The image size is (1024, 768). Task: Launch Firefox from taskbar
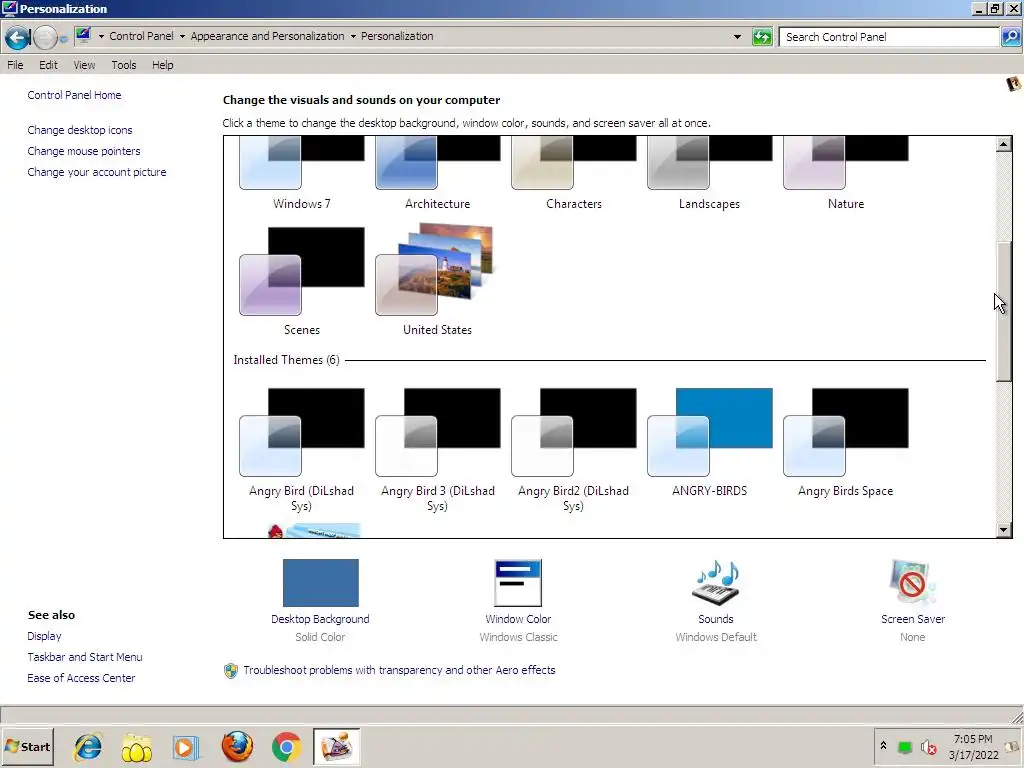(x=237, y=747)
